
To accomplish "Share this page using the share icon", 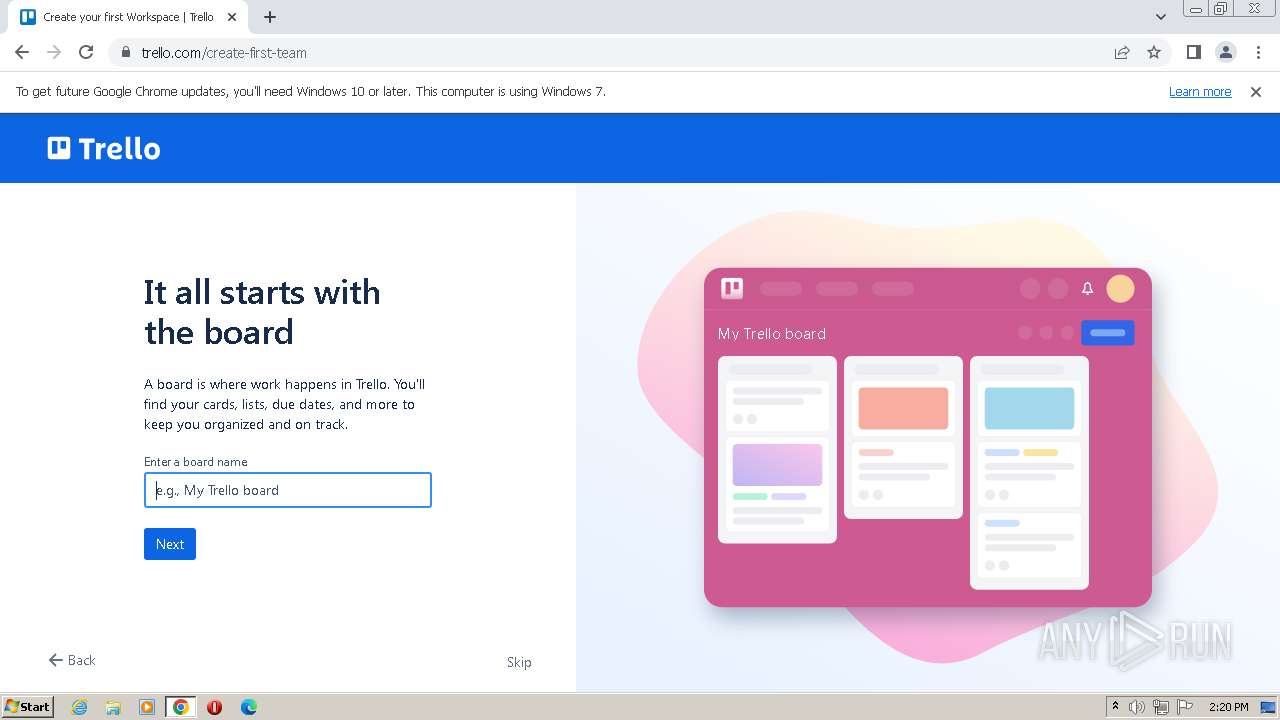I will coord(1122,53).
